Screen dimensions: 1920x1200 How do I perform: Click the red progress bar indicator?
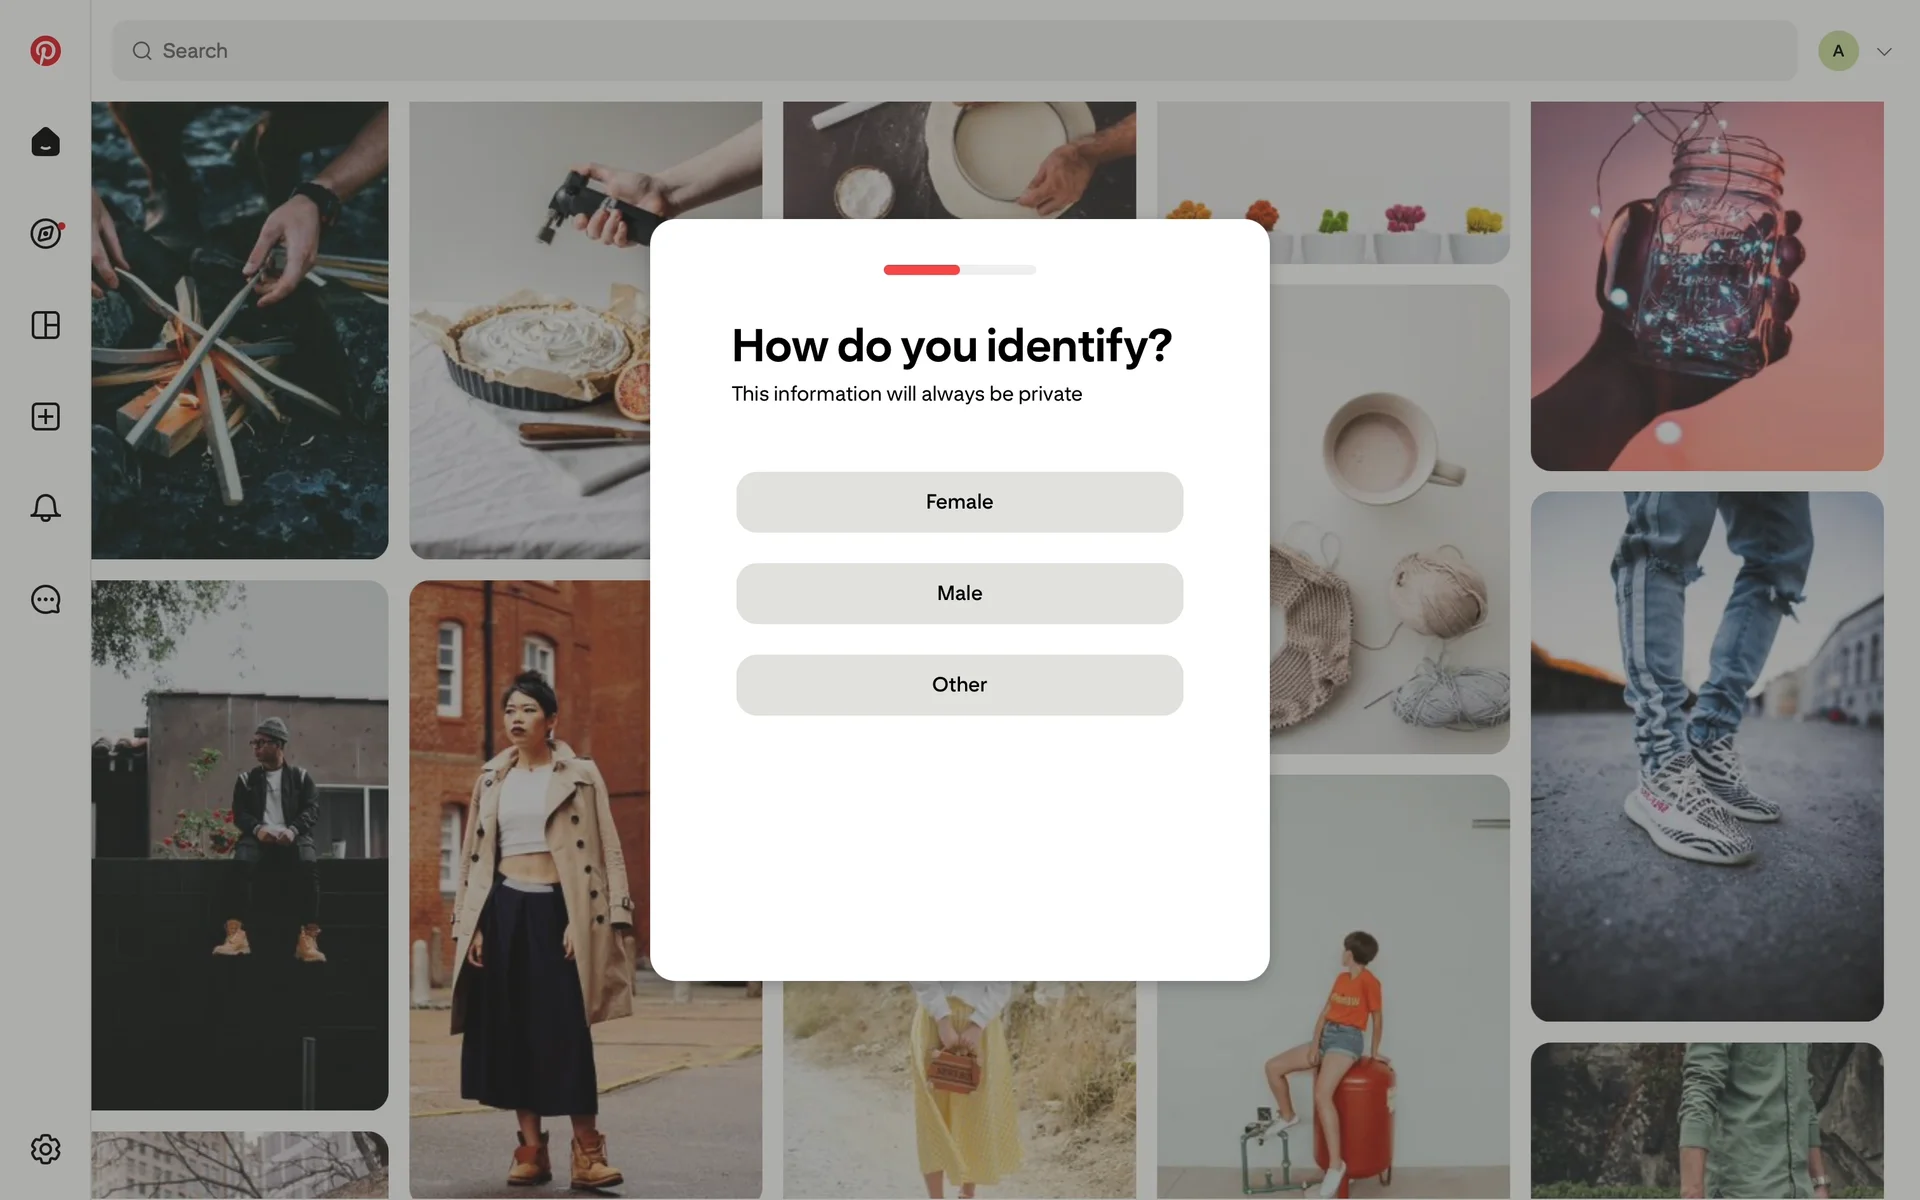[x=921, y=270]
